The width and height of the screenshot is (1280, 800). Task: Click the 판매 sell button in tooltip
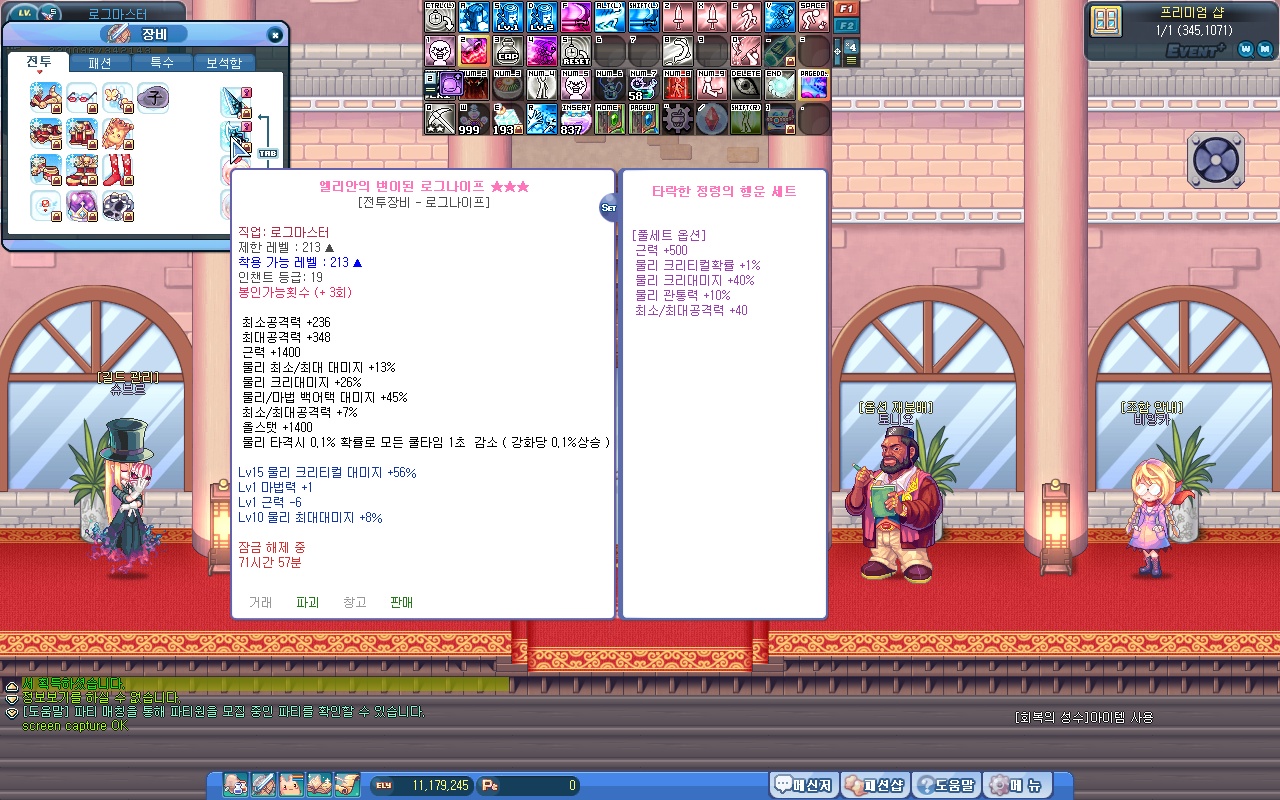click(401, 602)
